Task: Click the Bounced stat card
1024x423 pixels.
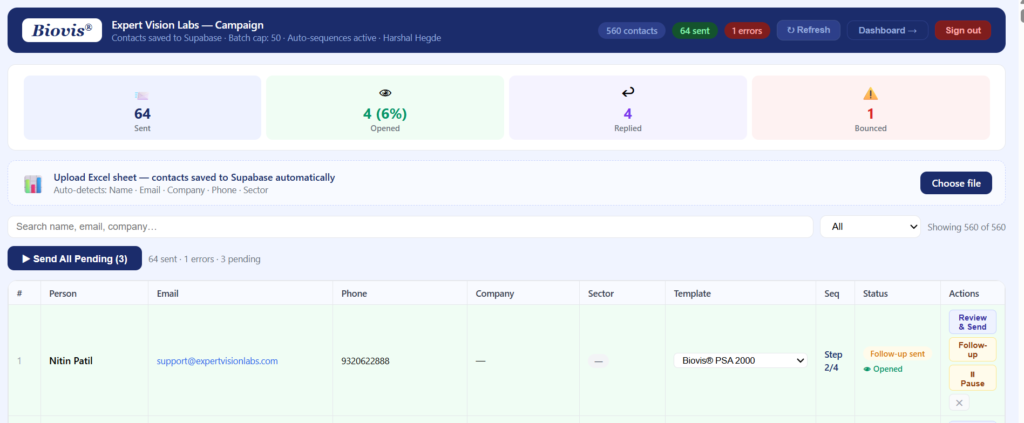Action: coord(871,108)
